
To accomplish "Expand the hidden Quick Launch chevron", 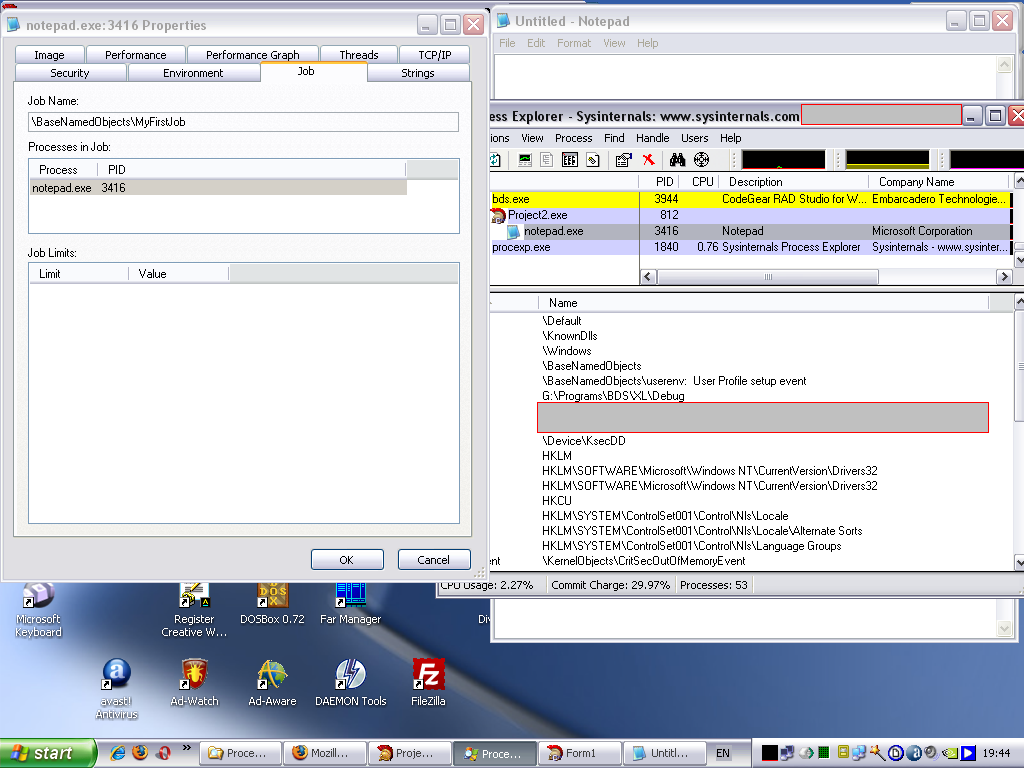I will 186,748.
